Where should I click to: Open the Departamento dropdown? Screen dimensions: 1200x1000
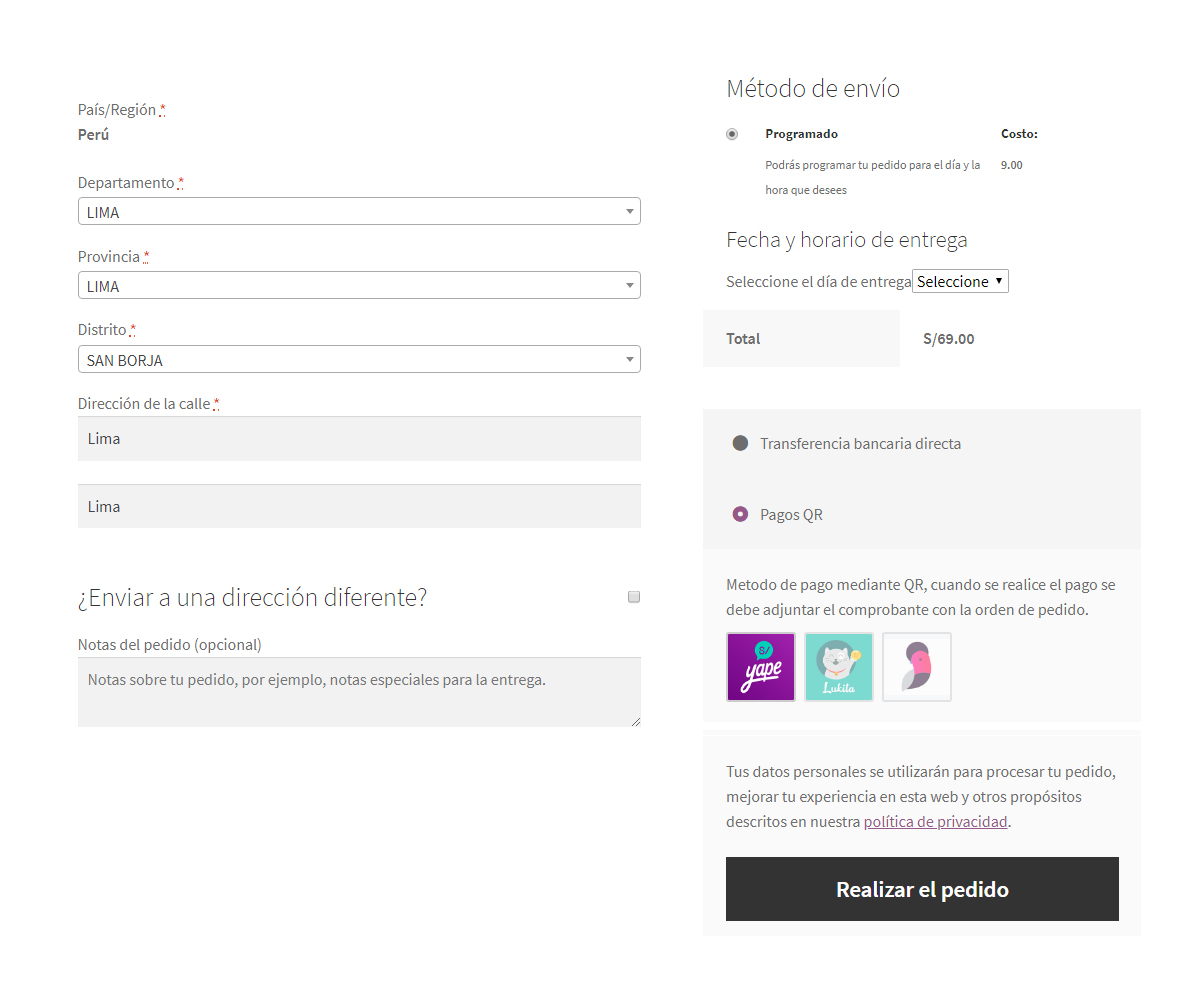[359, 212]
